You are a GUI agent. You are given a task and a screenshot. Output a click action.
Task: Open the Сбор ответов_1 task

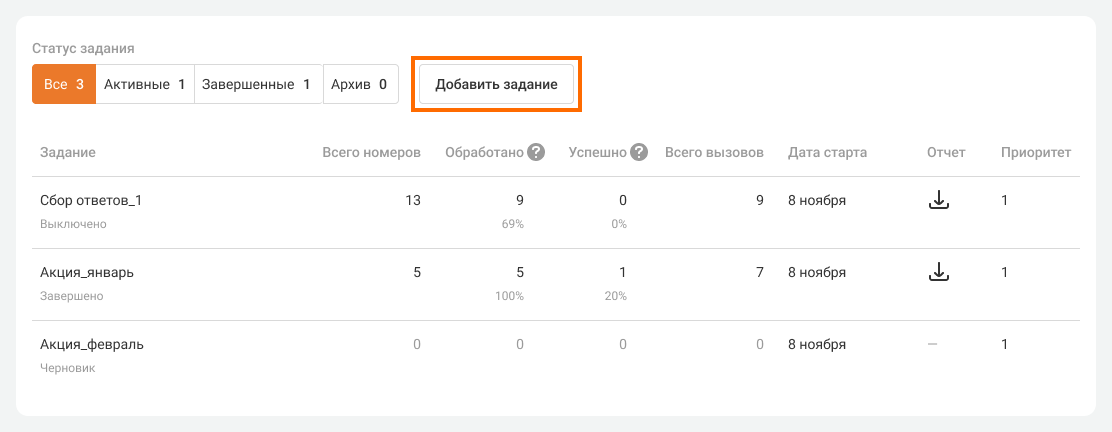point(91,200)
